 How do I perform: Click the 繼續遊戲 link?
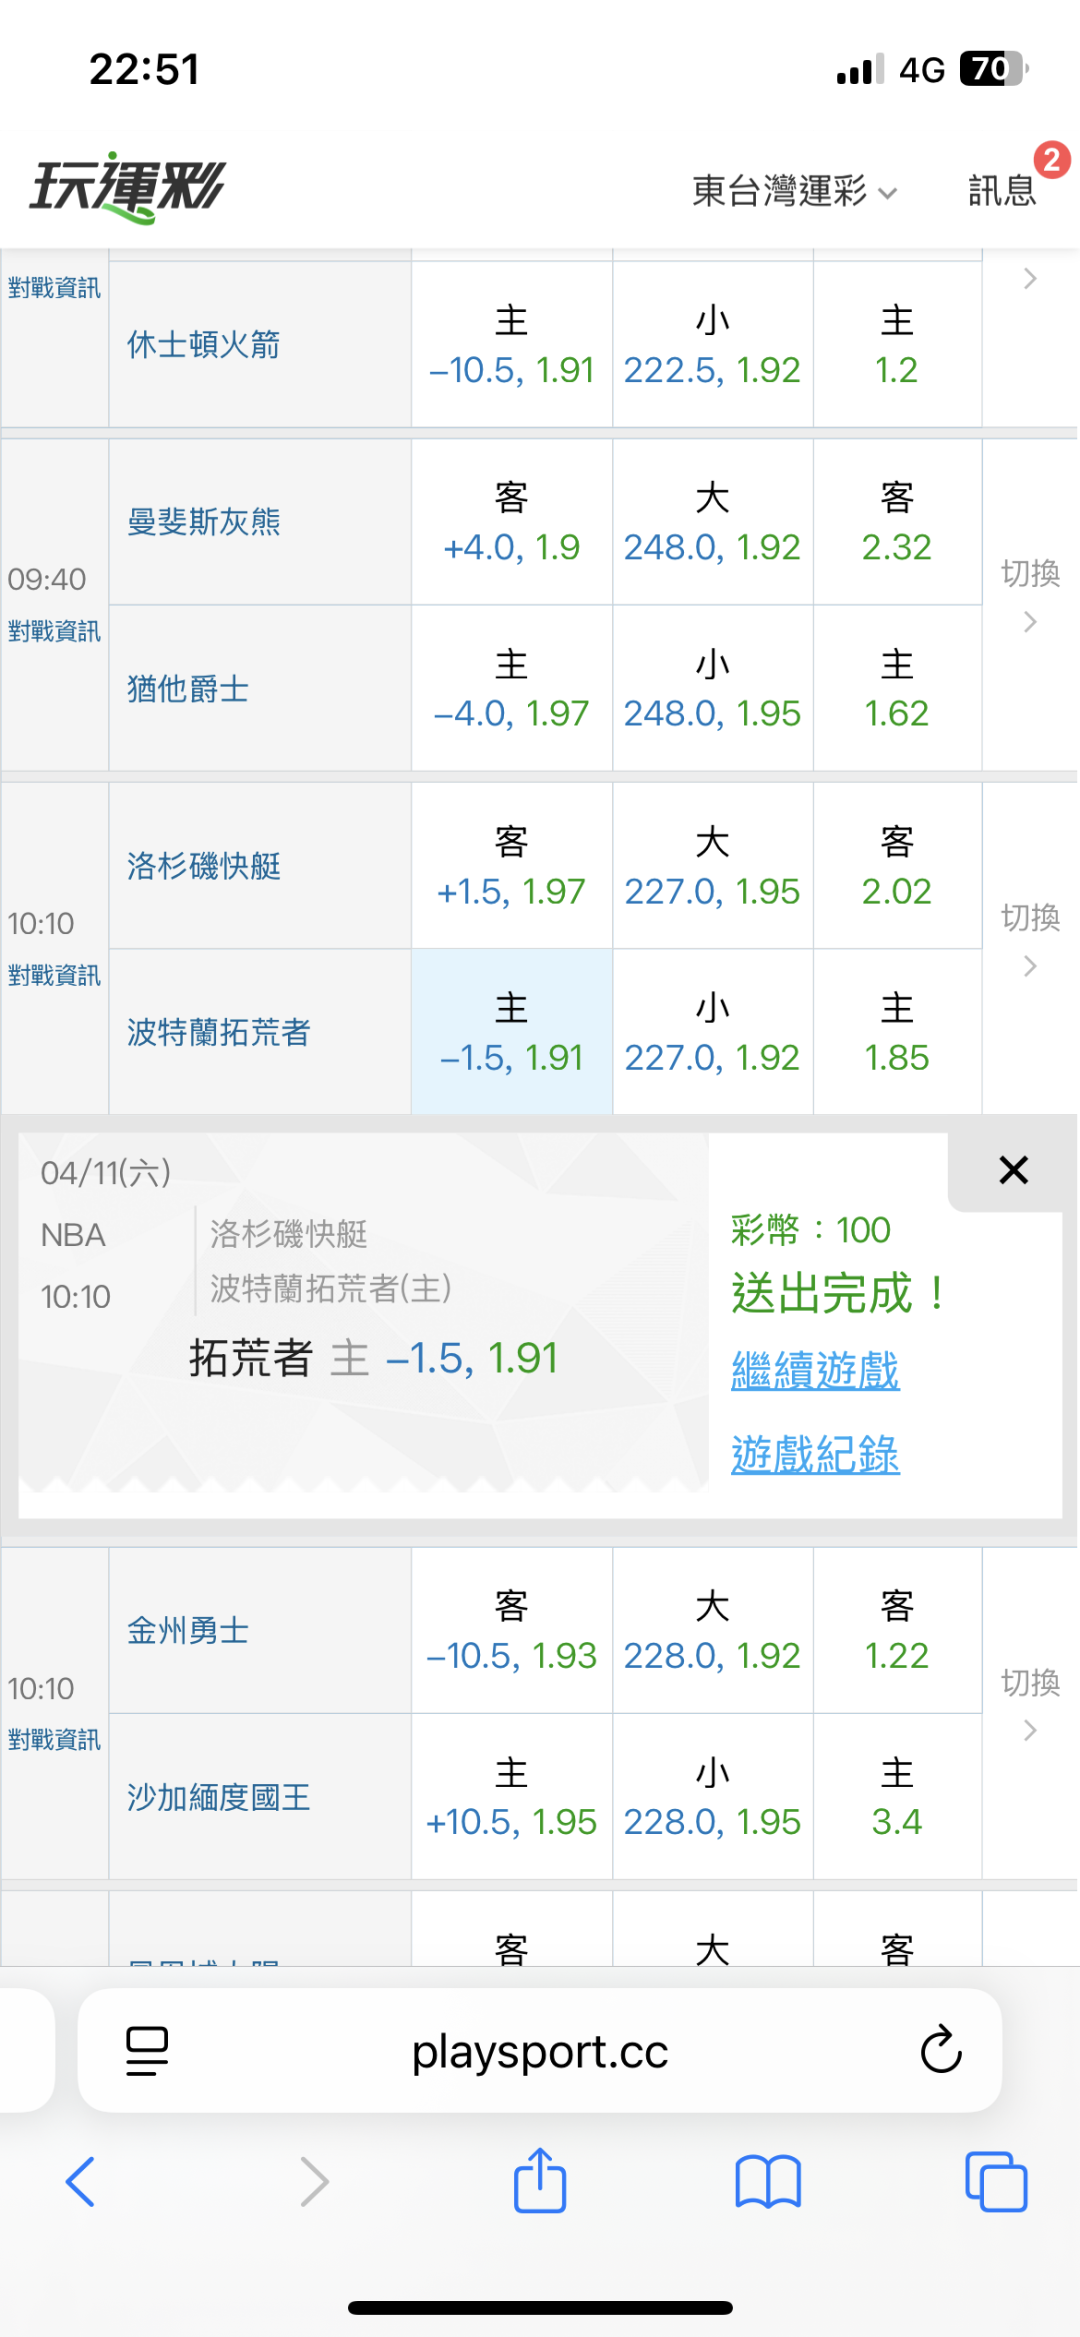pyautogui.click(x=815, y=1370)
